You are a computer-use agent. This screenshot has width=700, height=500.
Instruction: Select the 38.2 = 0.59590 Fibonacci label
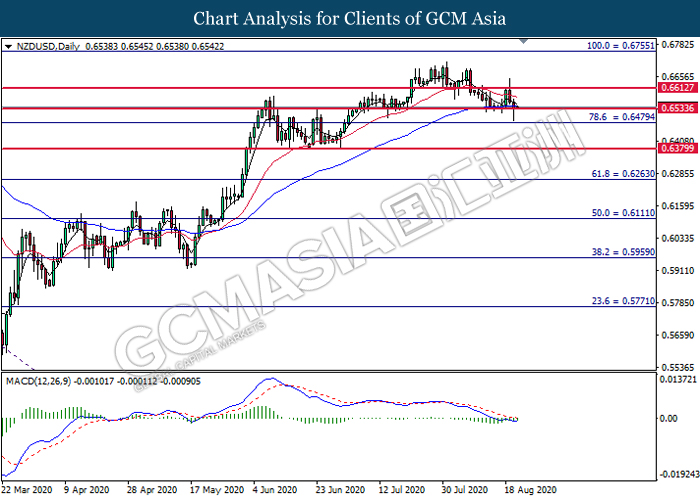pyautogui.click(x=623, y=252)
